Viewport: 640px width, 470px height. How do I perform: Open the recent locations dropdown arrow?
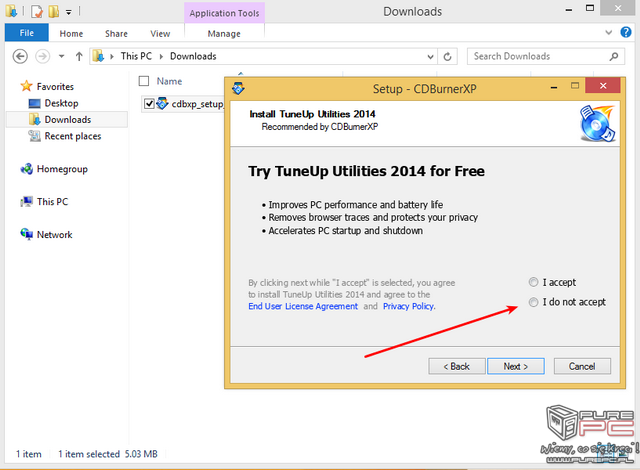point(61,56)
